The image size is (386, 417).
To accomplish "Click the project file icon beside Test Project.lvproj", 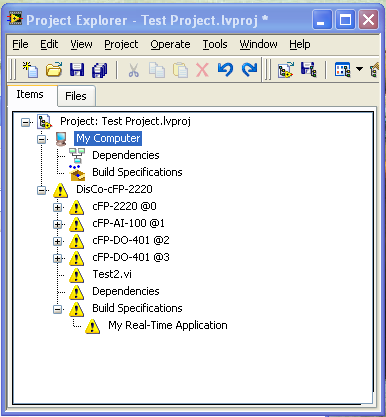I will [44, 122].
